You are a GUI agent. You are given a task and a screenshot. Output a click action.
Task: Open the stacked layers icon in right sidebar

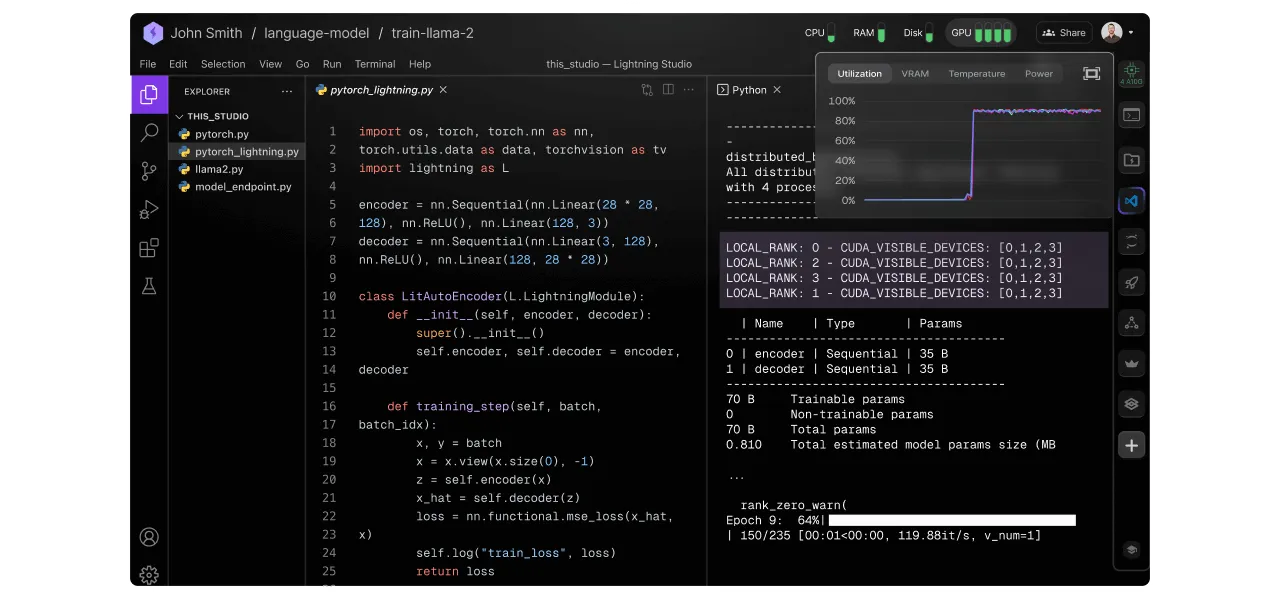point(1131,404)
